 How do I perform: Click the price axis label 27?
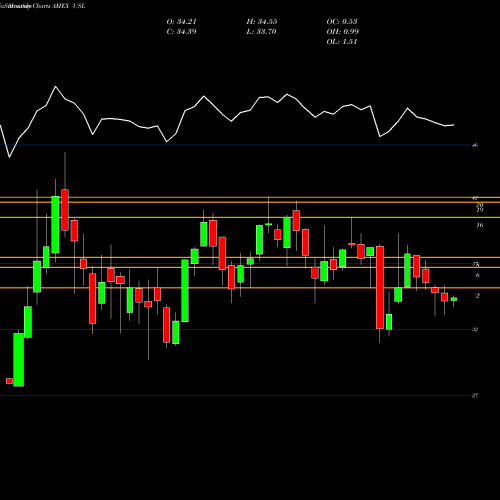coord(475,396)
